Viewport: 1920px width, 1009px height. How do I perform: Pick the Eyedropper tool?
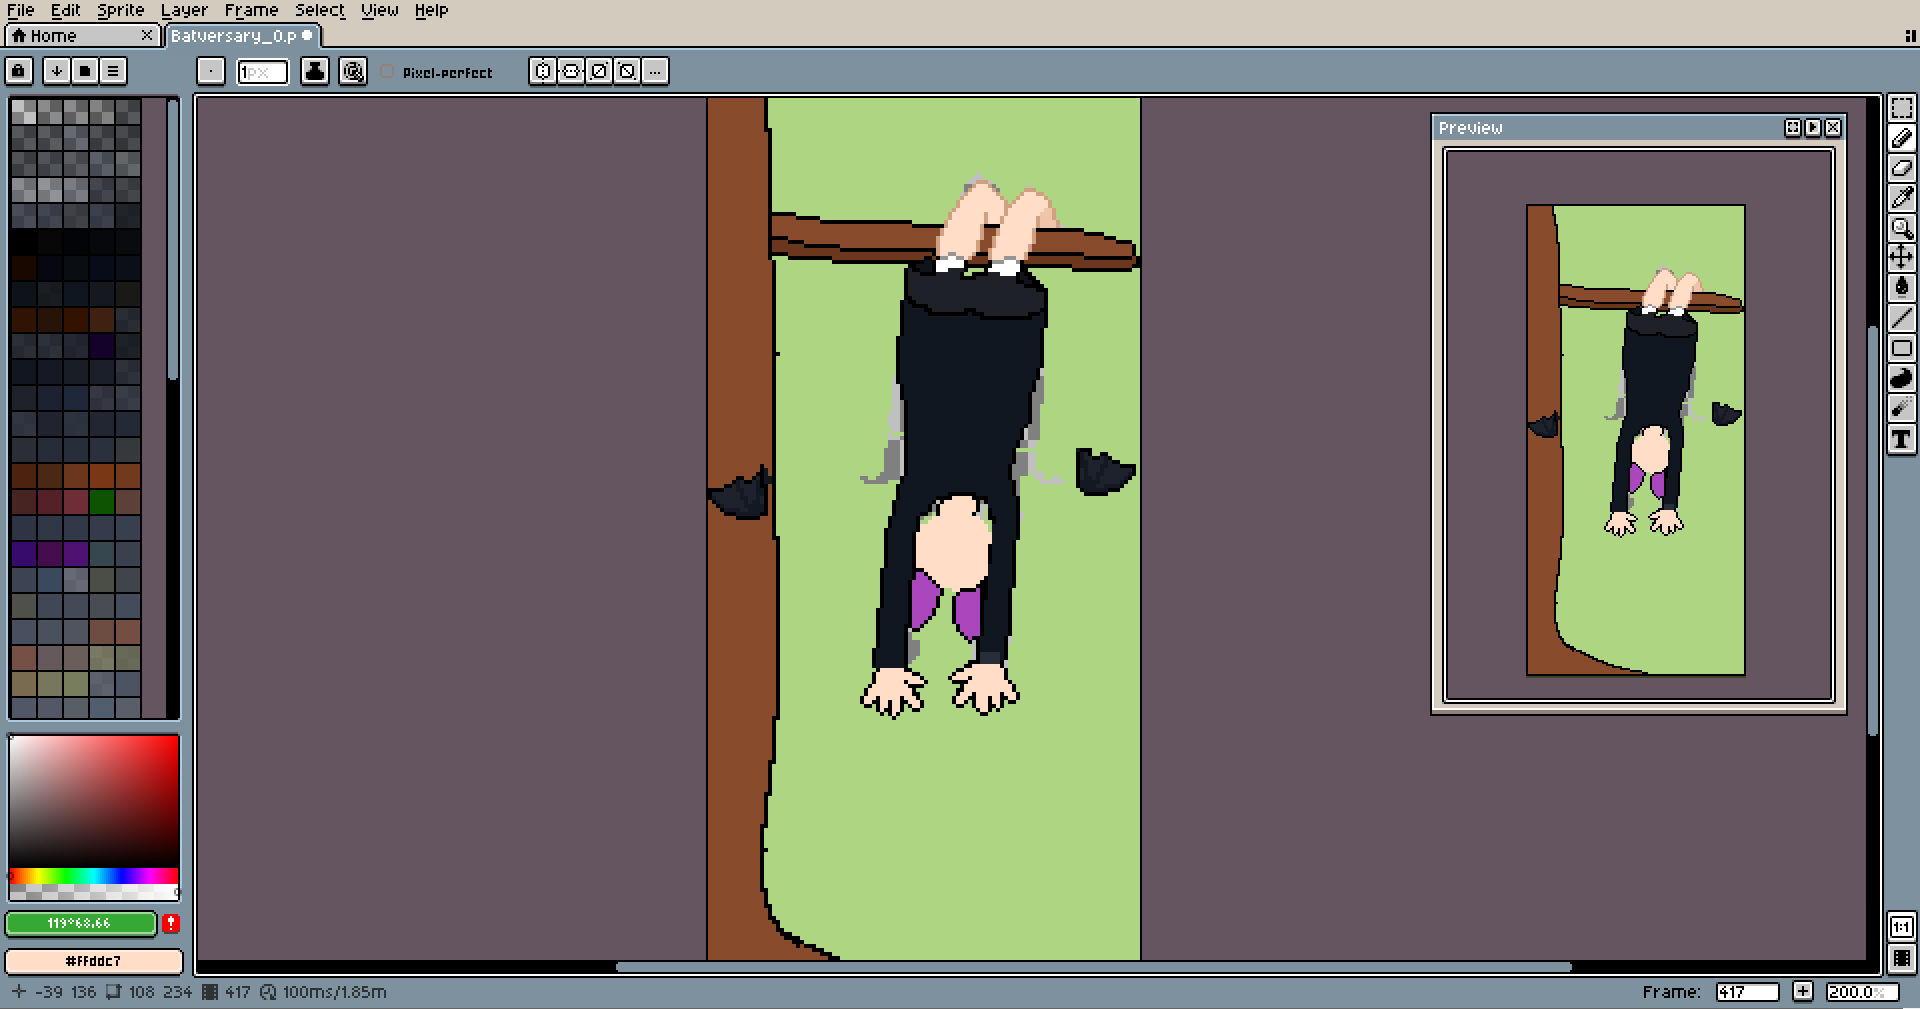click(x=1901, y=198)
